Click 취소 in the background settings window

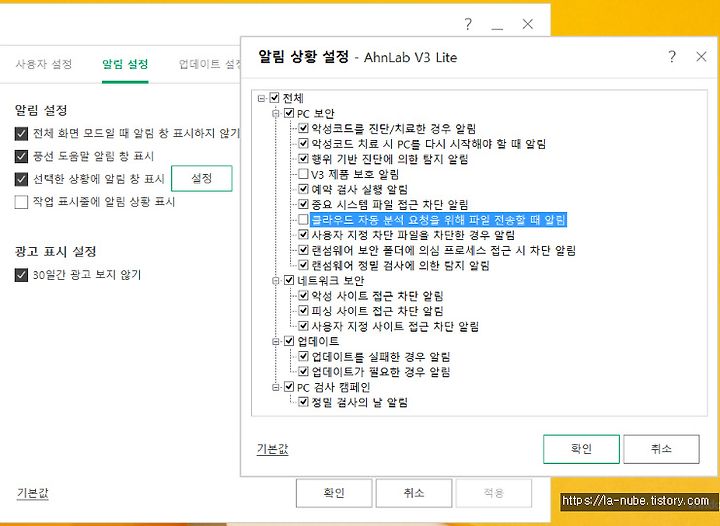(x=414, y=493)
